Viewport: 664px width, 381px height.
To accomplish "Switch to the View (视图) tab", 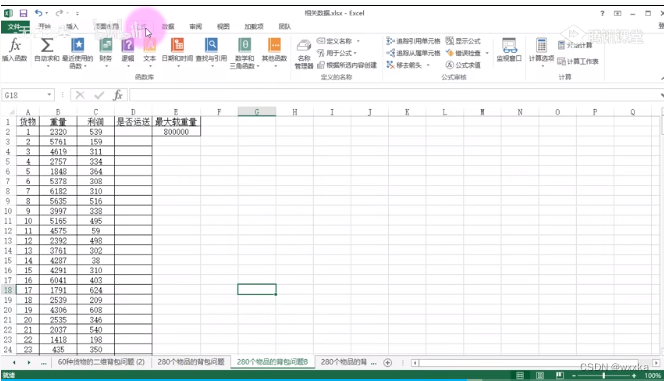I will tap(223, 27).
